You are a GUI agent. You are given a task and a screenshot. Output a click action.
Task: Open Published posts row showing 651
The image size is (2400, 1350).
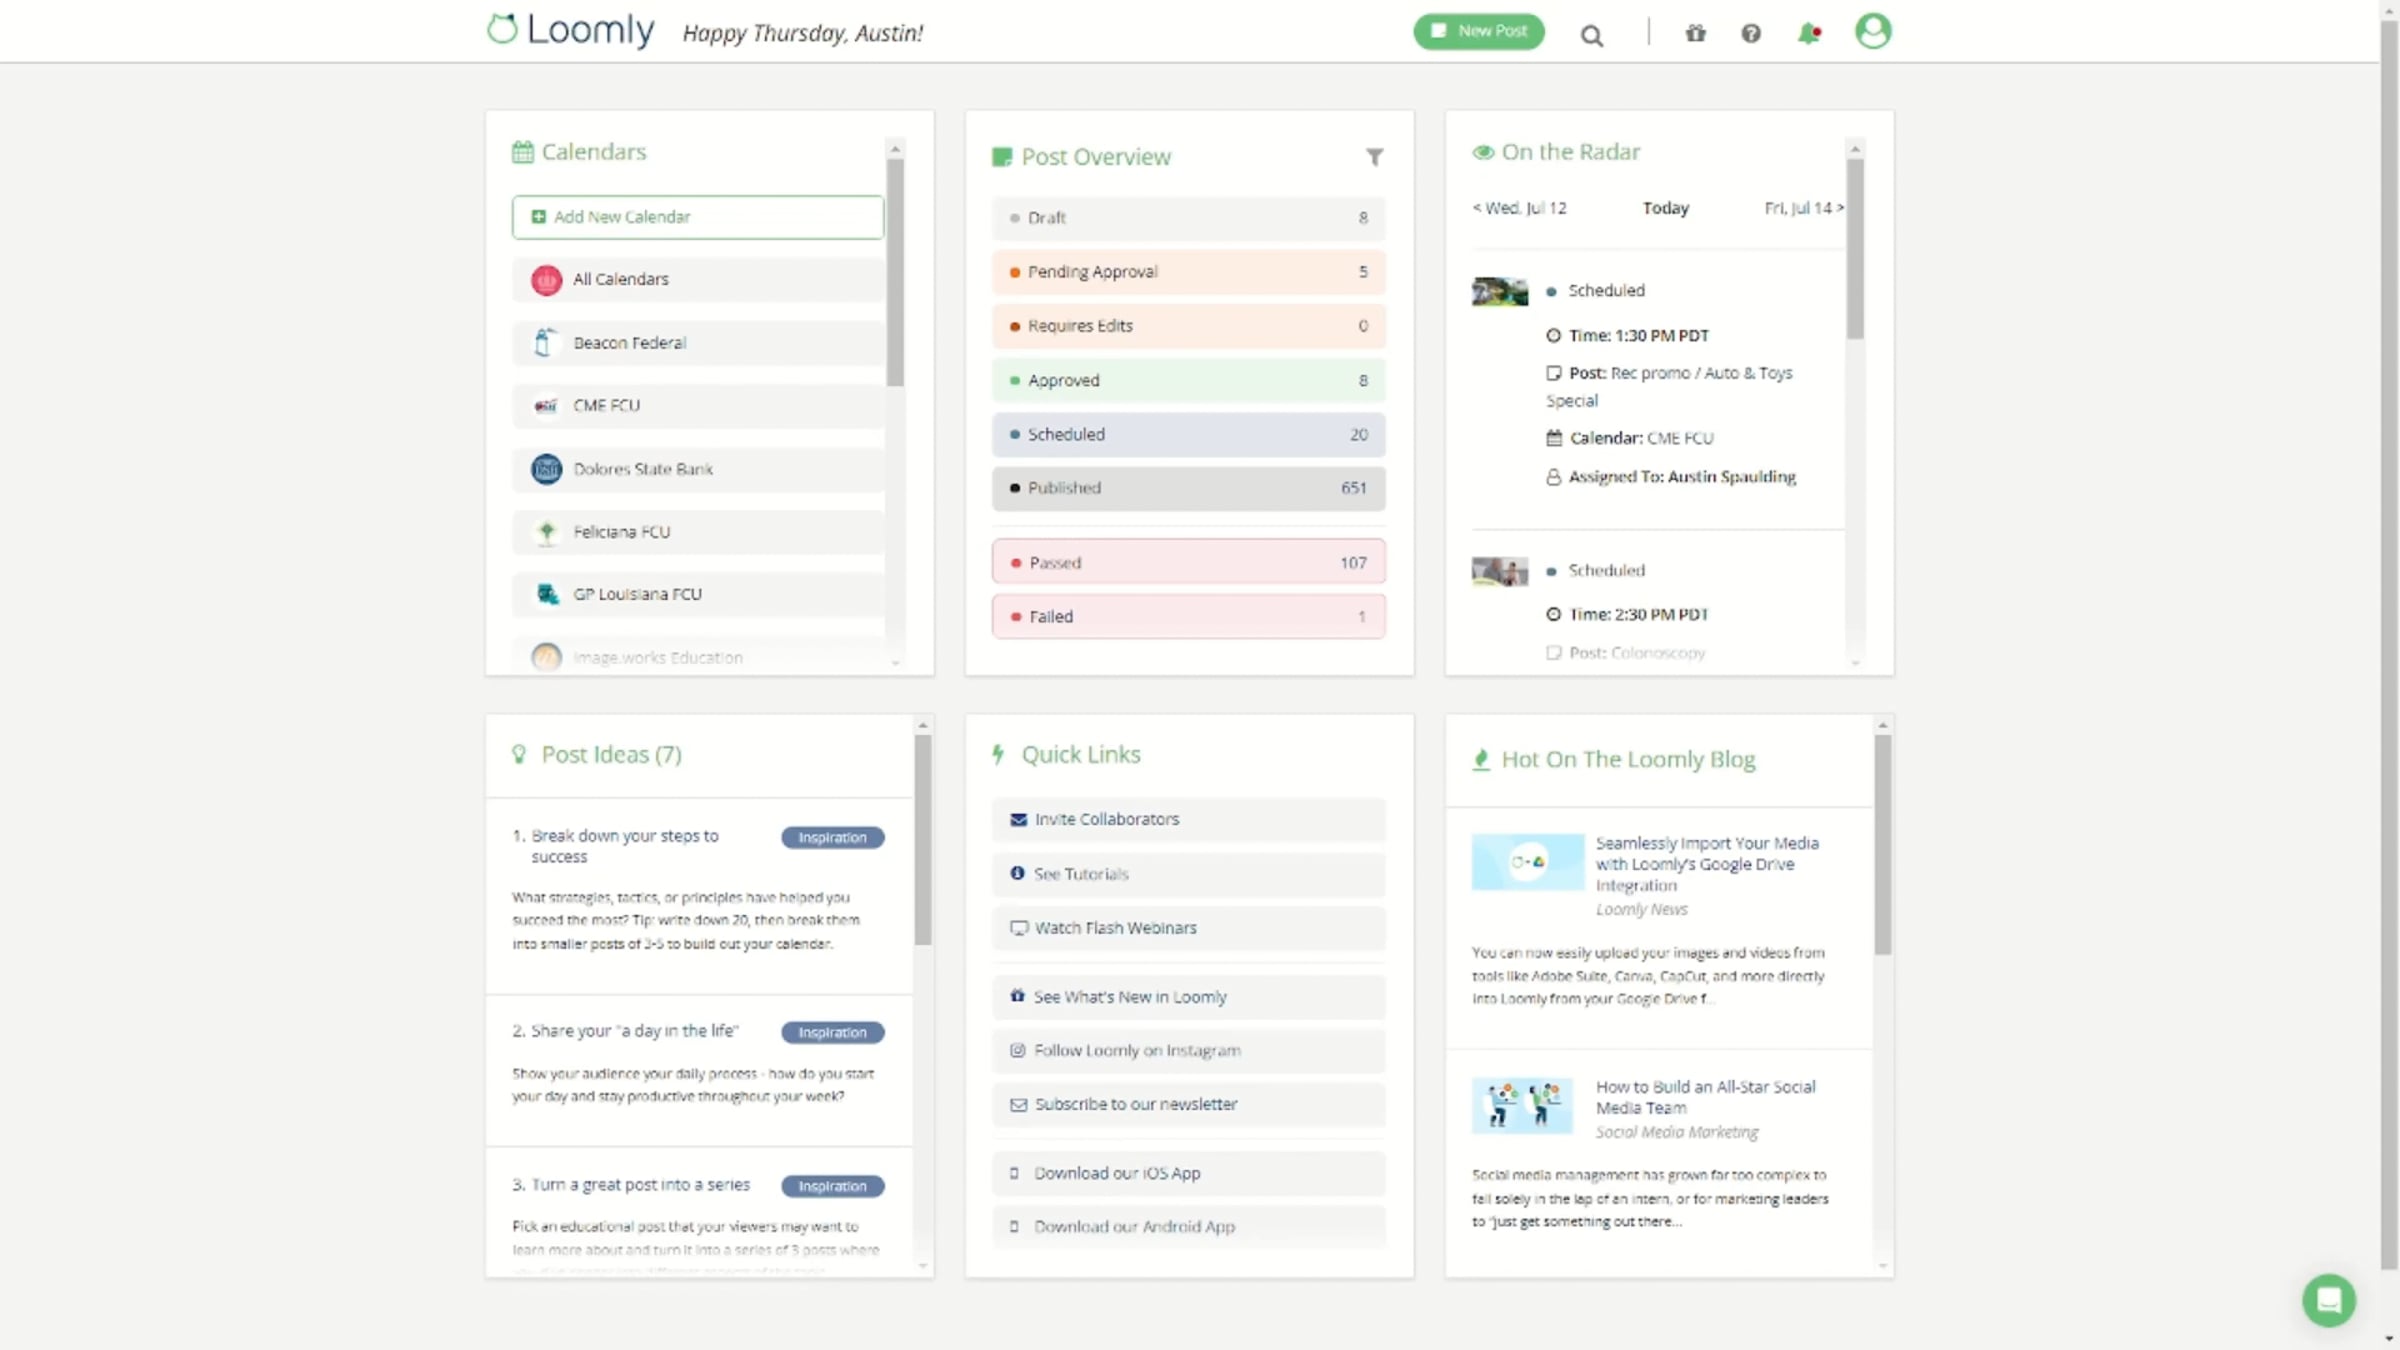(1188, 488)
